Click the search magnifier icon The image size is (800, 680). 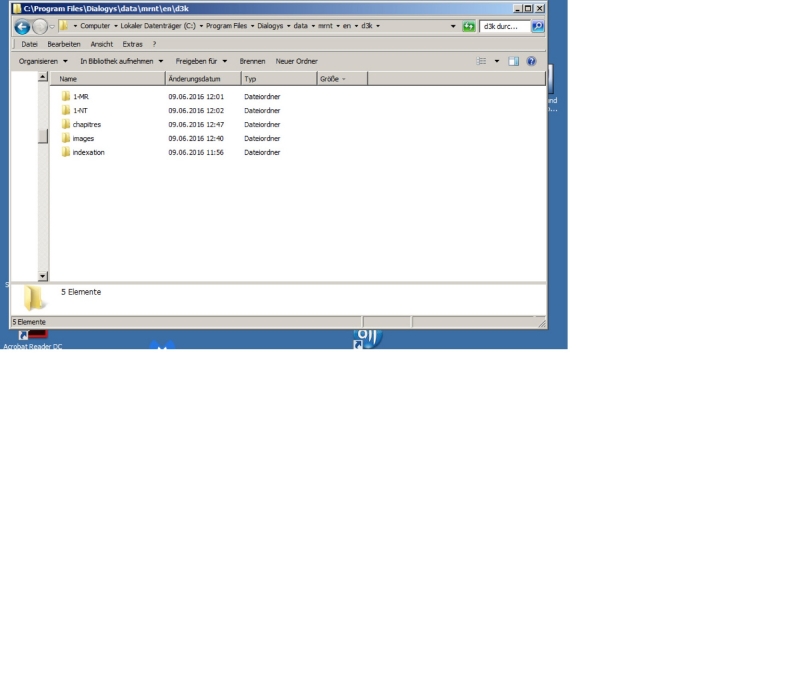[538, 26]
